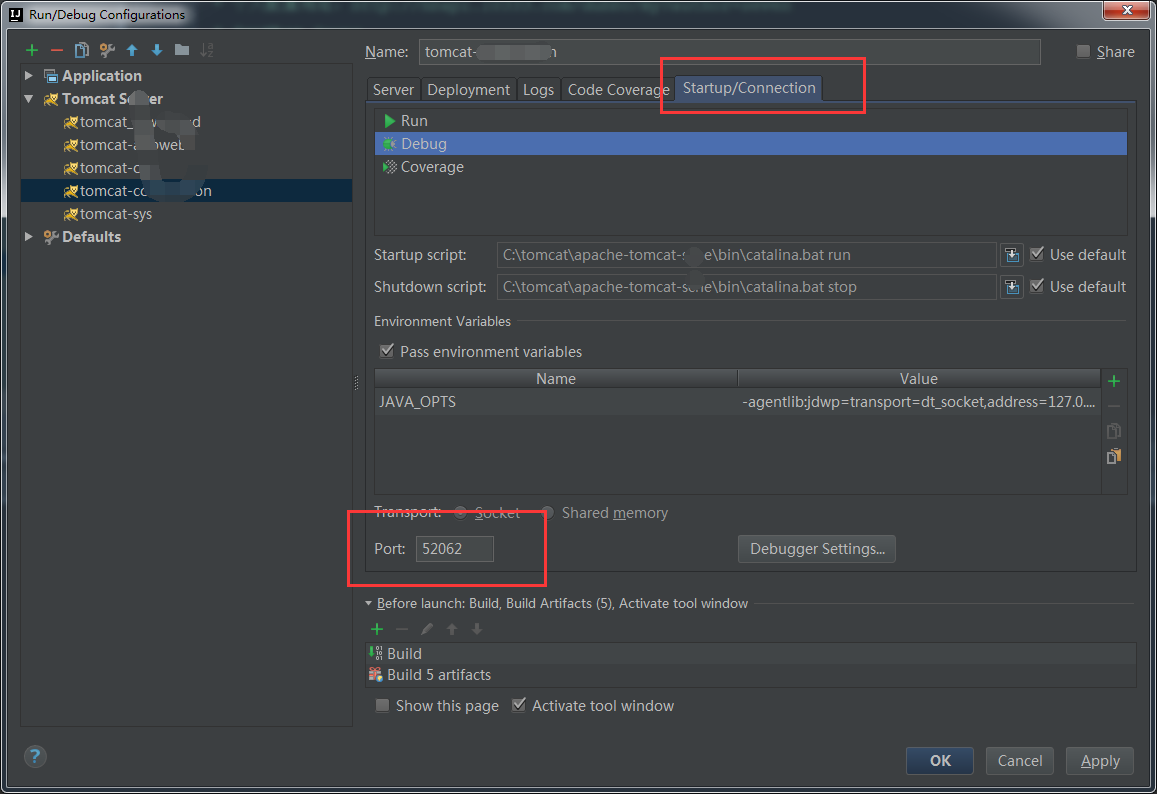Enable Show this page checkbox

[382, 705]
